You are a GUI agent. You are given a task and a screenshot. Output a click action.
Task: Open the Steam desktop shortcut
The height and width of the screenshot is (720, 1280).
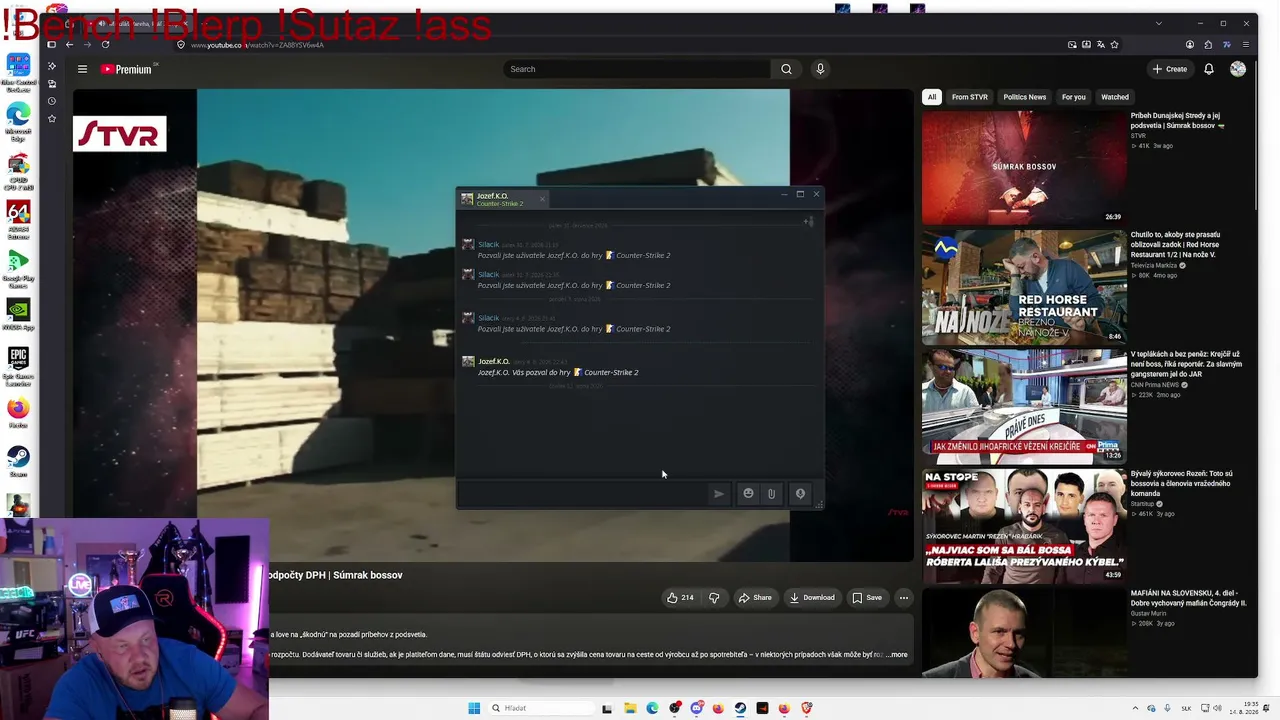(18, 461)
